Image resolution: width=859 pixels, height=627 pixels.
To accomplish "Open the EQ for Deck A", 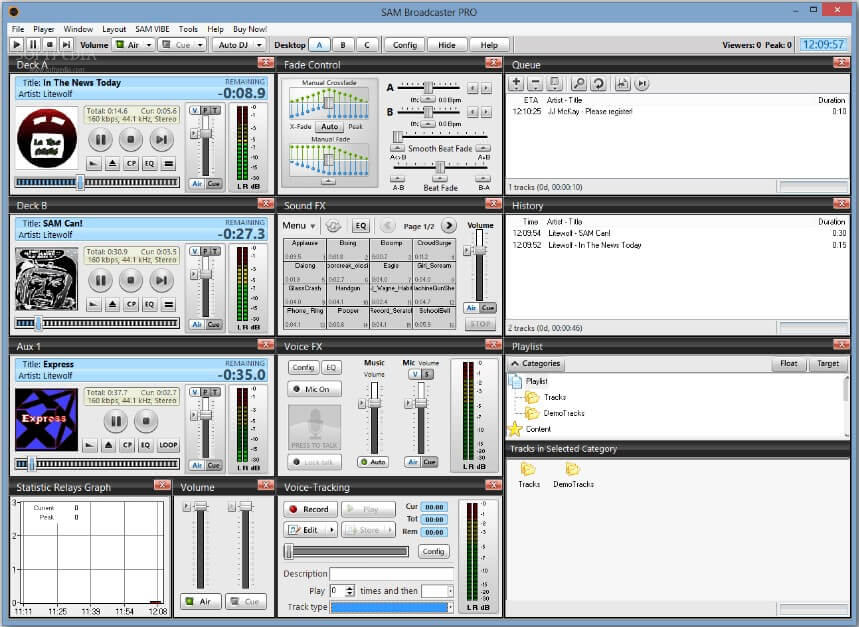I will click(149, 163).
